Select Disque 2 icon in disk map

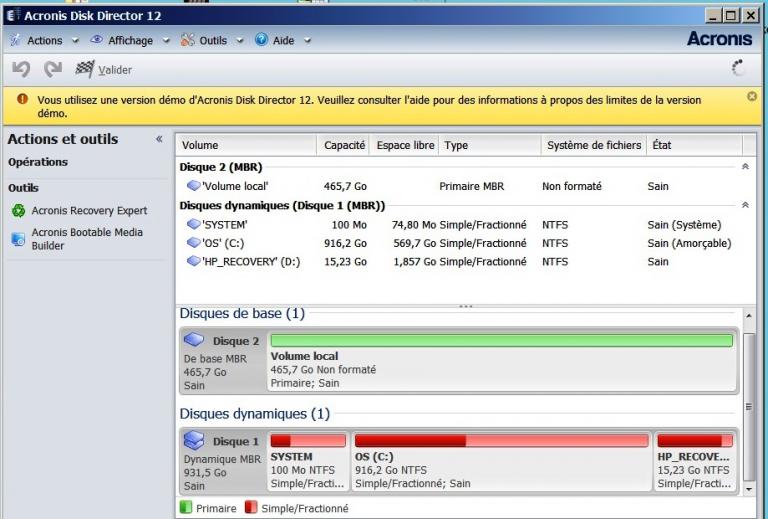pos(196,341)
